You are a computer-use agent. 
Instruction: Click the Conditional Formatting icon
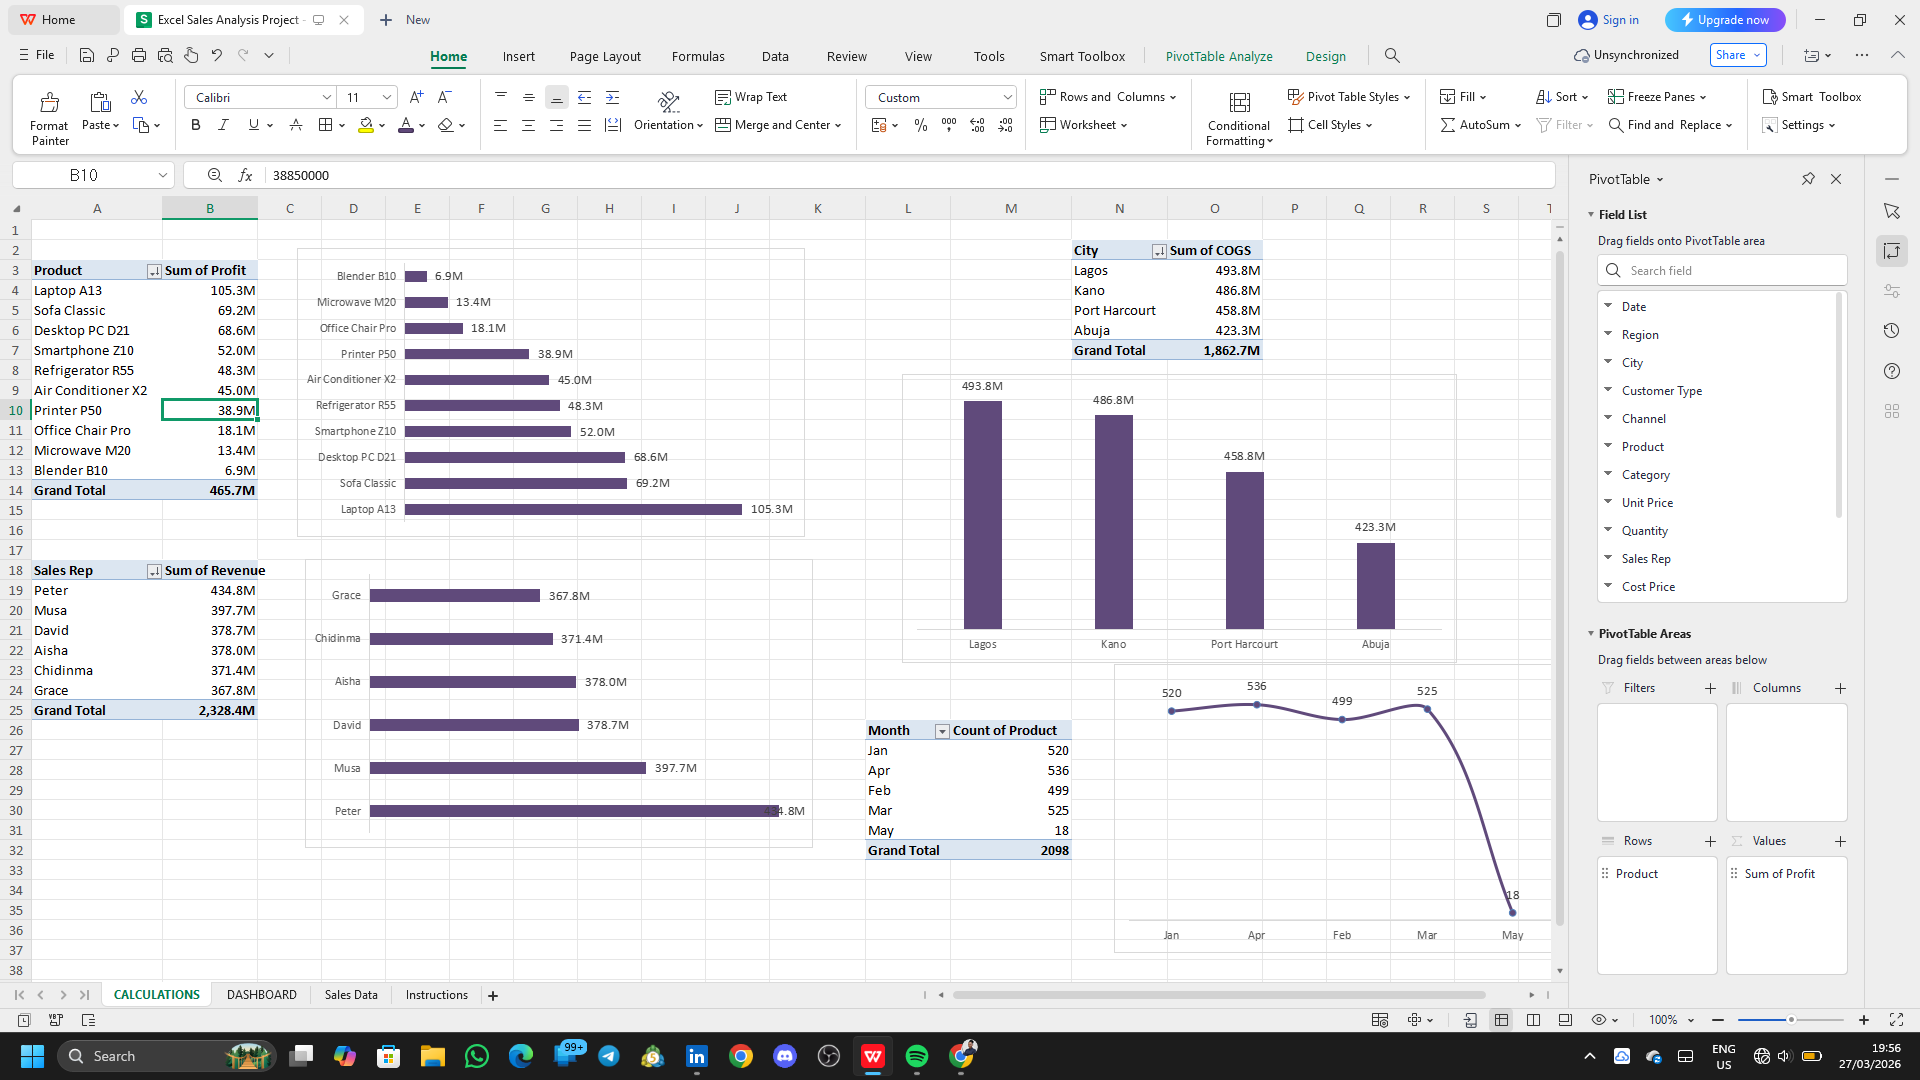tap(1239, 102)
